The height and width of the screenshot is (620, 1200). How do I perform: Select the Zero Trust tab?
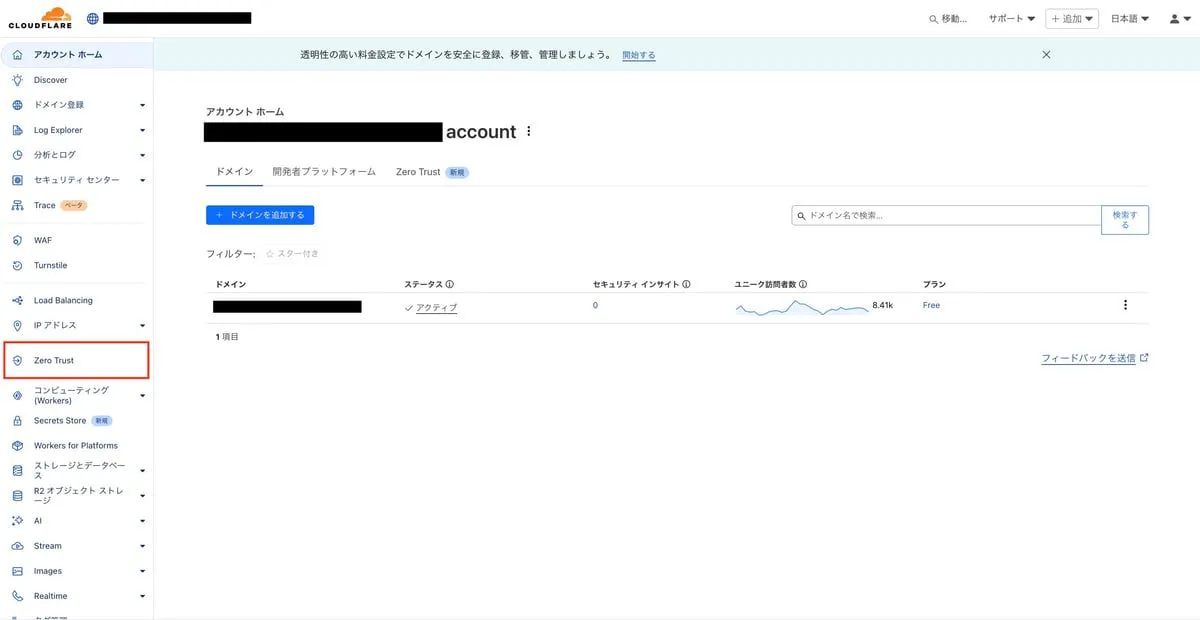tap(418, 172)
